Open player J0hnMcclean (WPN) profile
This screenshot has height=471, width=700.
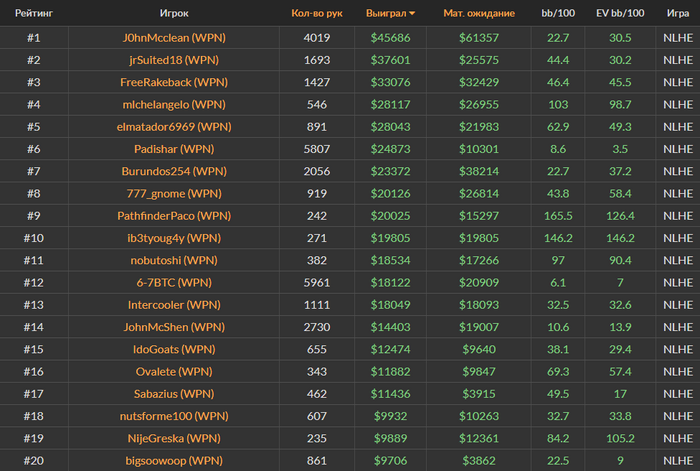[174, 38]
